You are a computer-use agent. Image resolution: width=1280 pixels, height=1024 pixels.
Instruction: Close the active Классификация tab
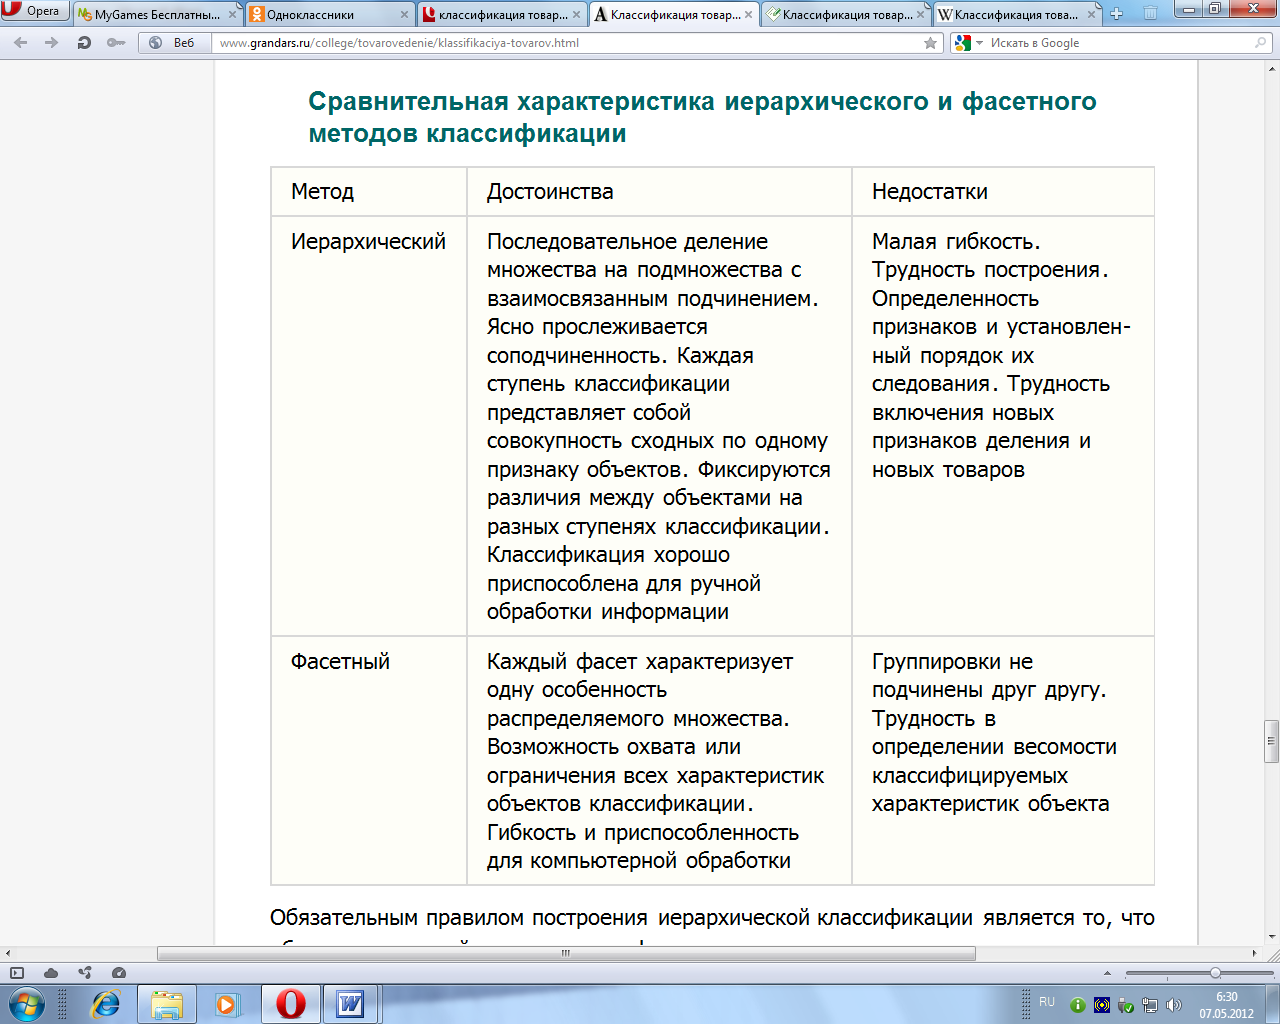pos(748,15)
